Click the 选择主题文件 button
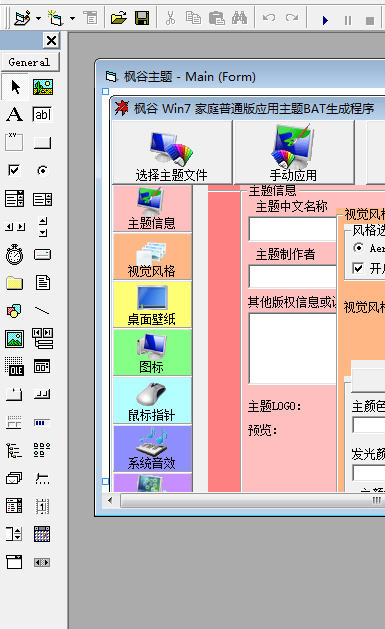This screenshot has height=629, width=385. tap(172, 152)
